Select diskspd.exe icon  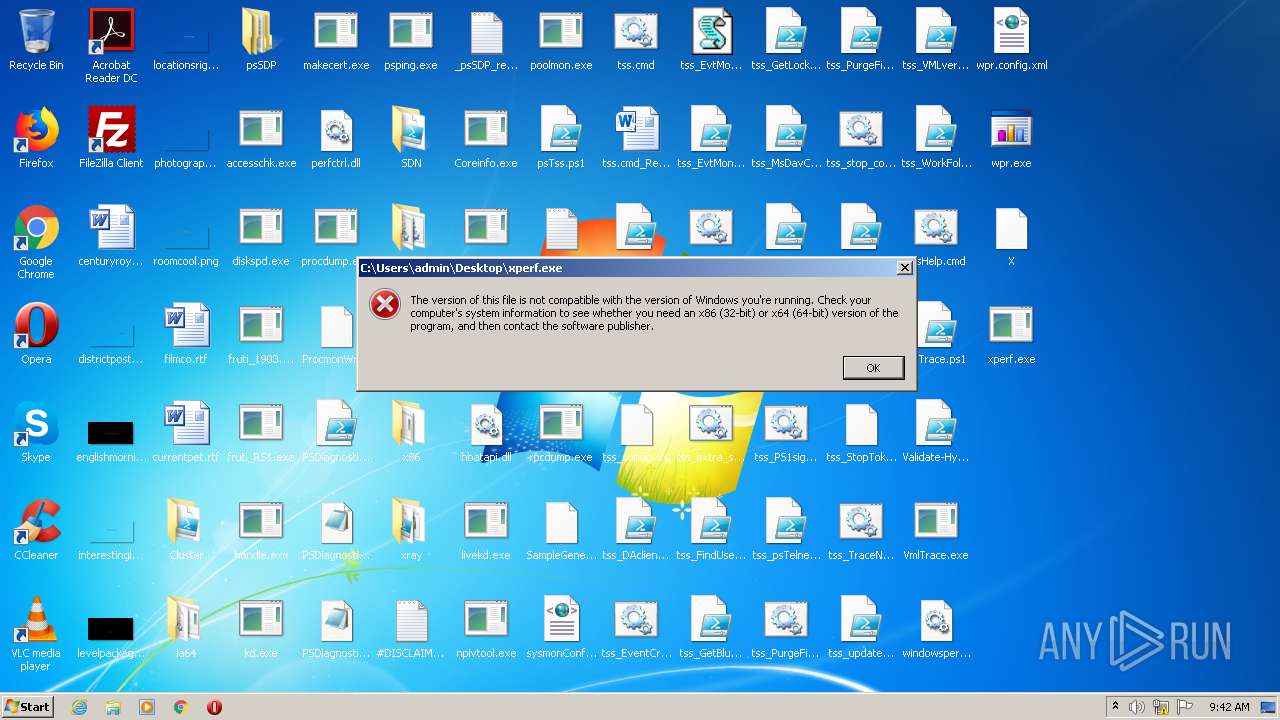point(261,236)
